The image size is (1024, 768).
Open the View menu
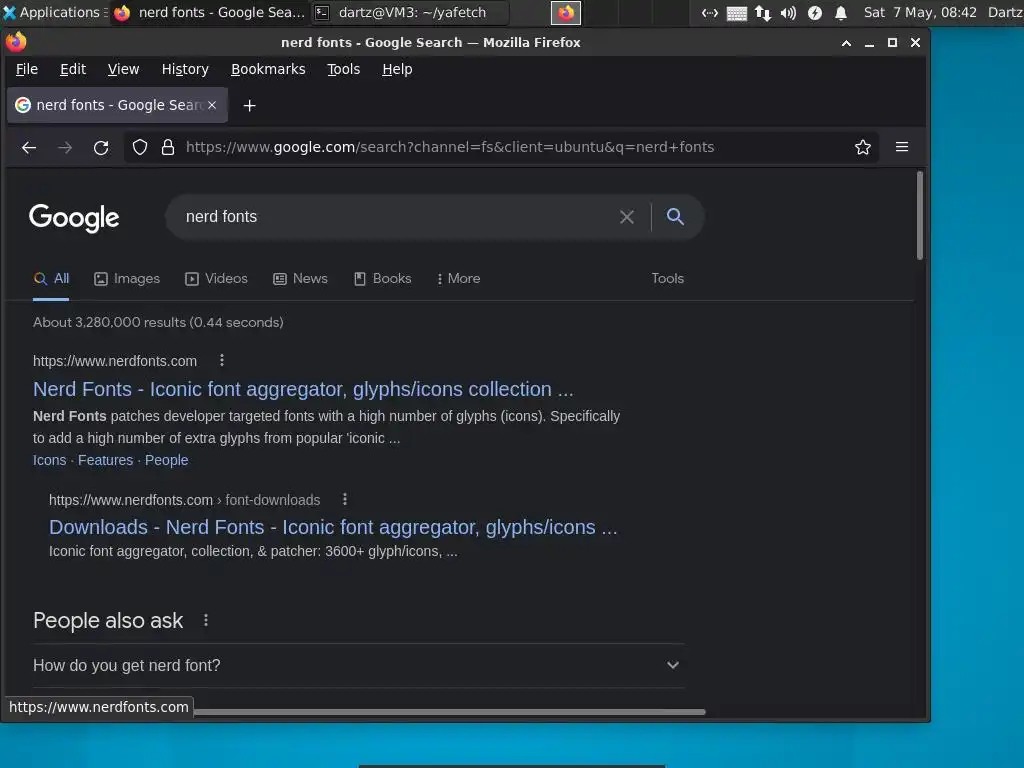123,69
